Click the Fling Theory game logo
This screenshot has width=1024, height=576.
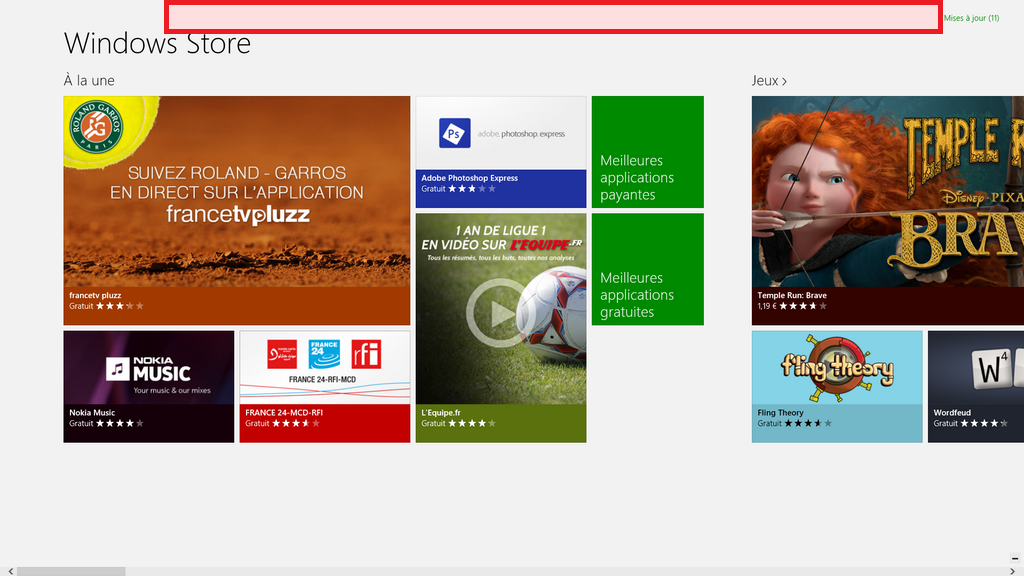(837, 368)
